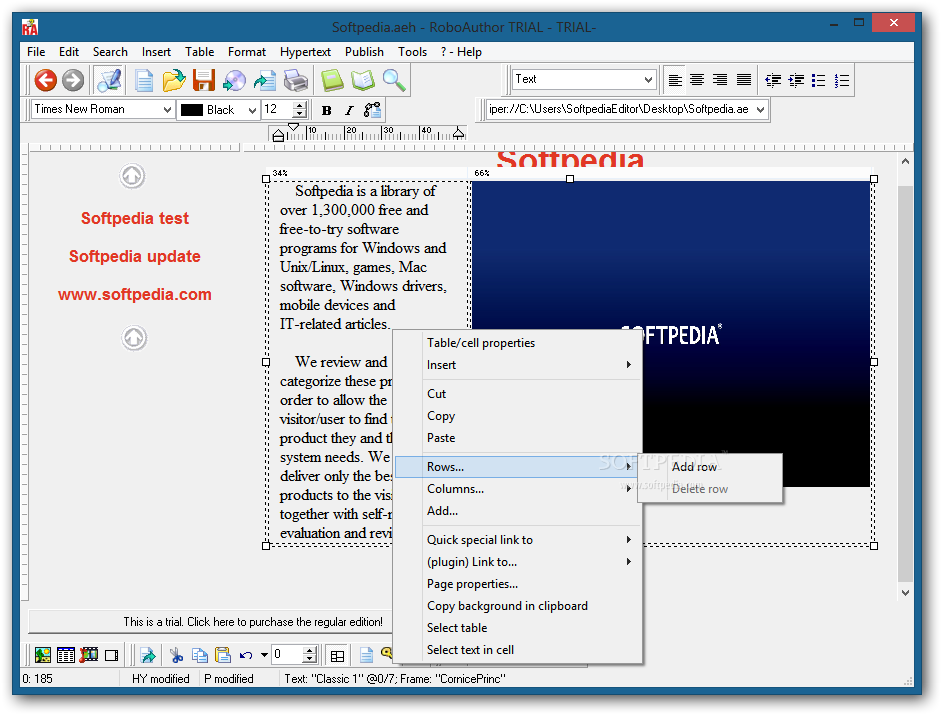Print the document via printer icon
Screen dimensions: 942x715
coord(296,80)
